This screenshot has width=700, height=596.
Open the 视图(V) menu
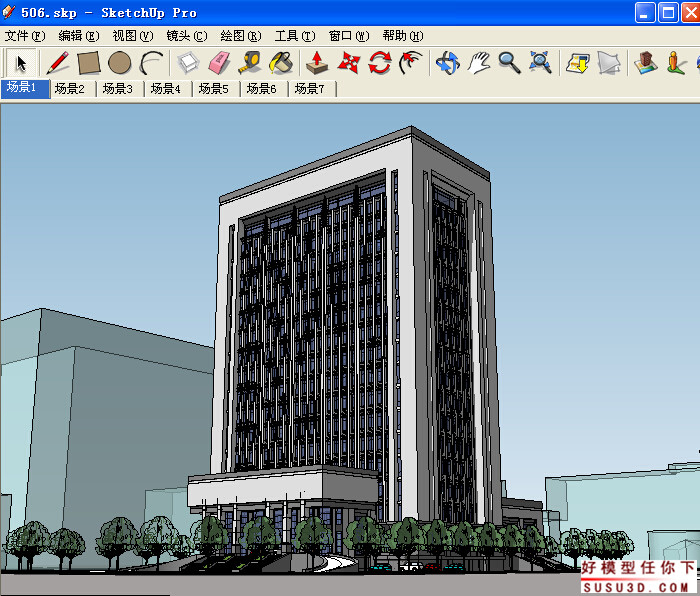pos(133,36)
